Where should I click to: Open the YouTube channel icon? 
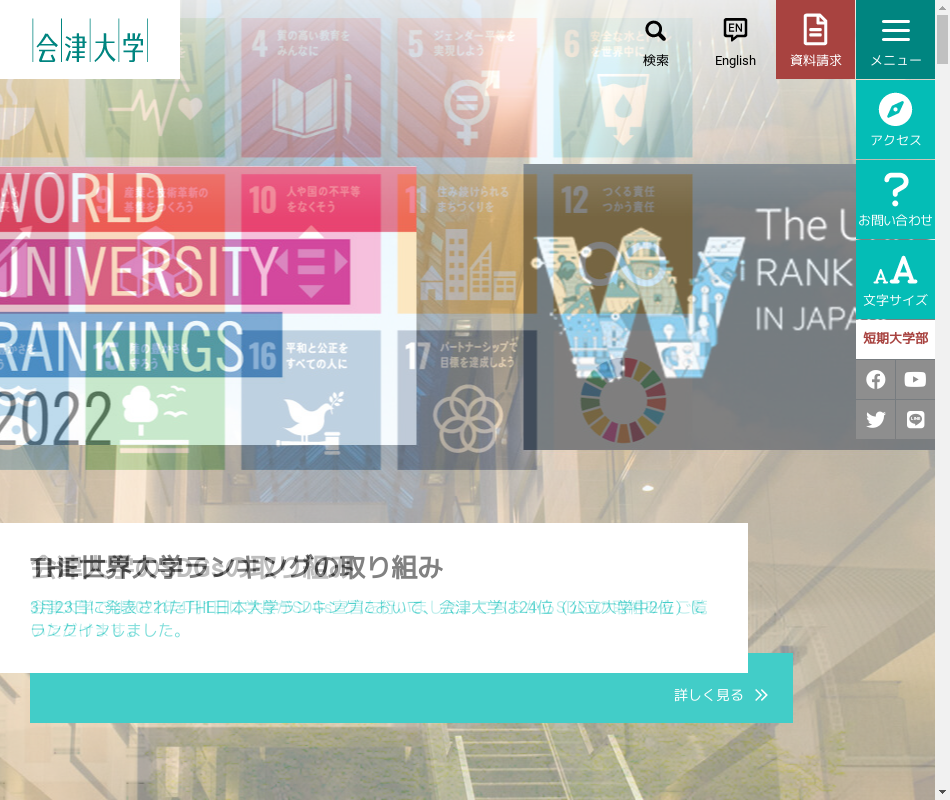[x=915, y=380]
